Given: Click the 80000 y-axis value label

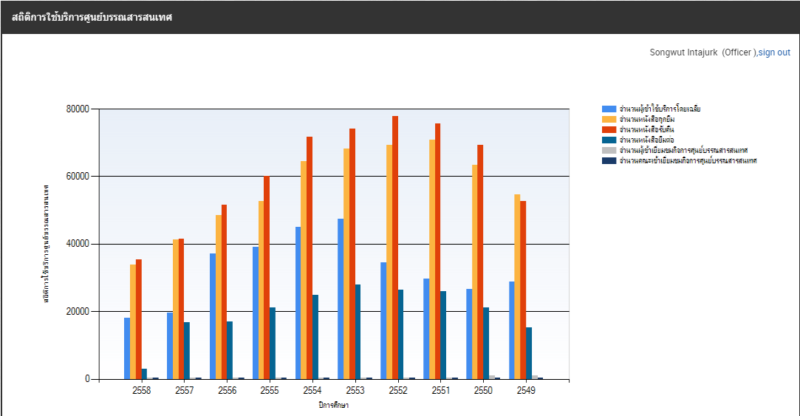Looking at the screenshot, I should pos(76,108).
